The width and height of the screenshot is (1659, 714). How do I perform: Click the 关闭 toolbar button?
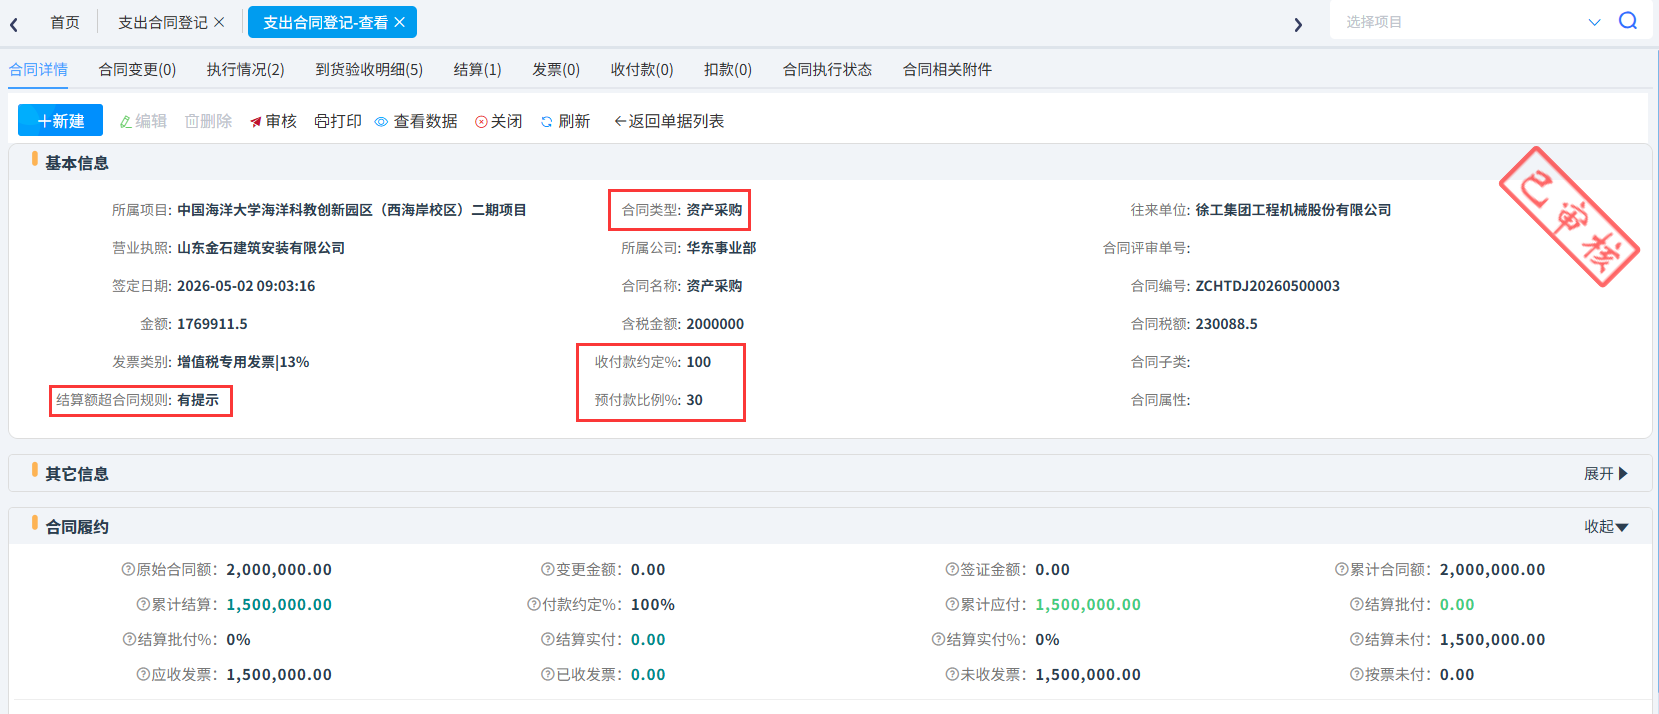click(x=499, y=121)
